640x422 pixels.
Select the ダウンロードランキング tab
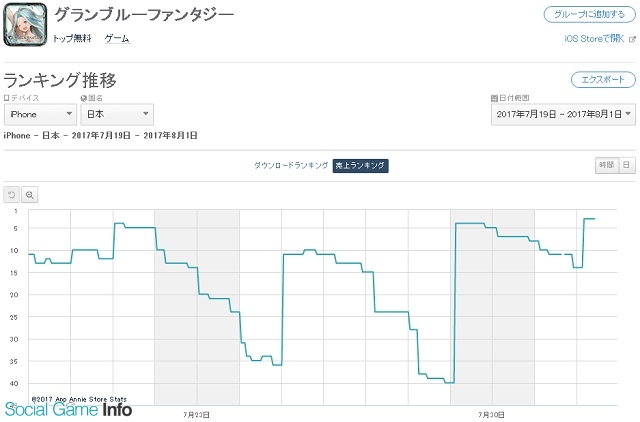coord(291,166)
